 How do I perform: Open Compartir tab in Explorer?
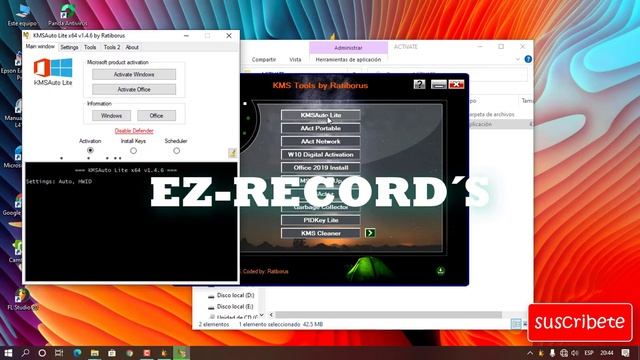pyautogui.click(x=264, y=60)
